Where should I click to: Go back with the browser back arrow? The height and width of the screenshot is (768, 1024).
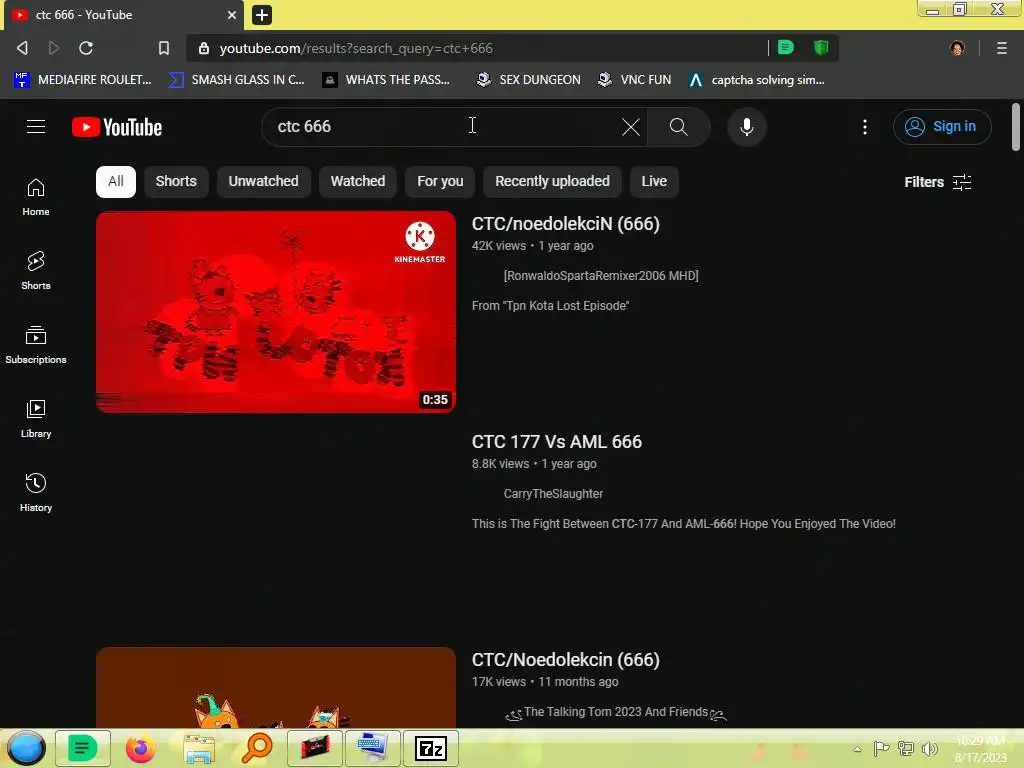(x=22, y=48)
